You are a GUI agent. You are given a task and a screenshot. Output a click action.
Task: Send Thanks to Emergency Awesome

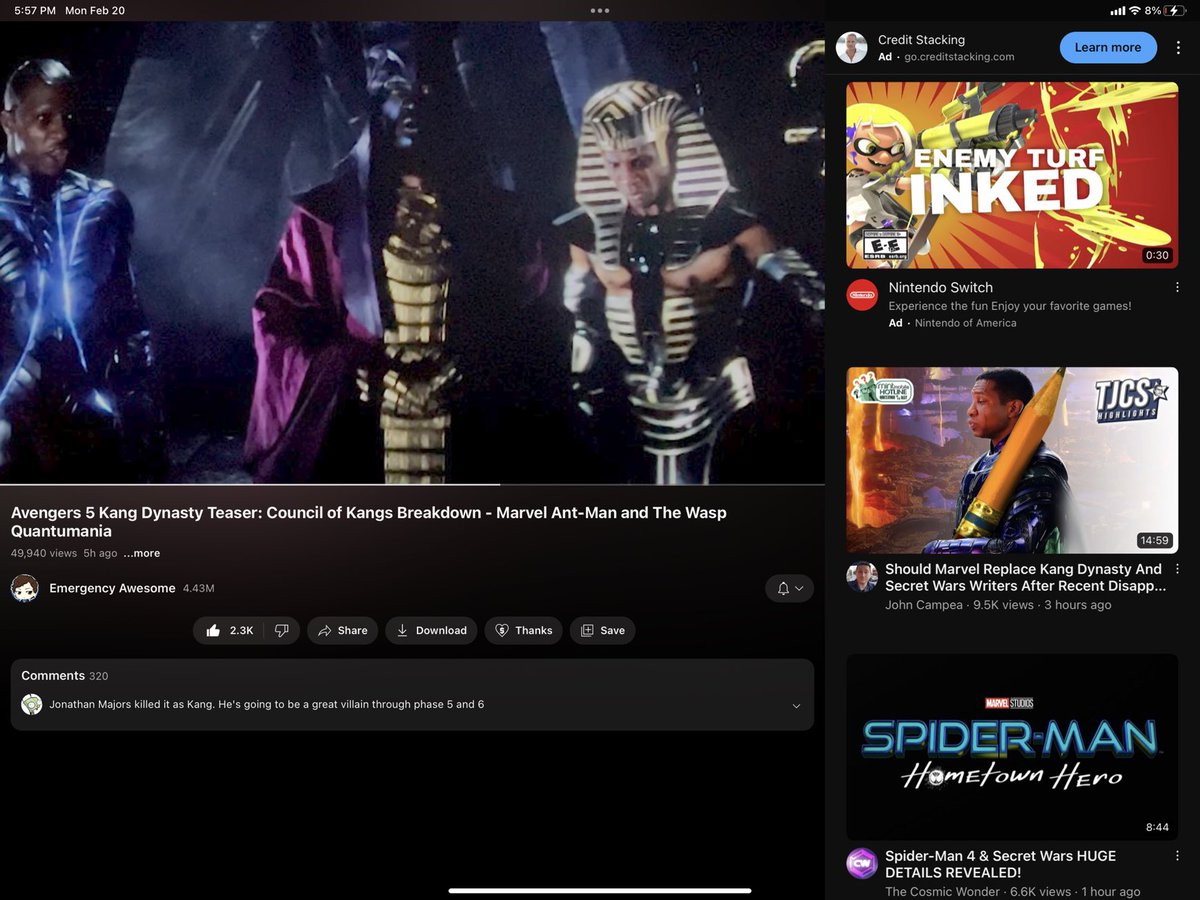coord(524,630)
